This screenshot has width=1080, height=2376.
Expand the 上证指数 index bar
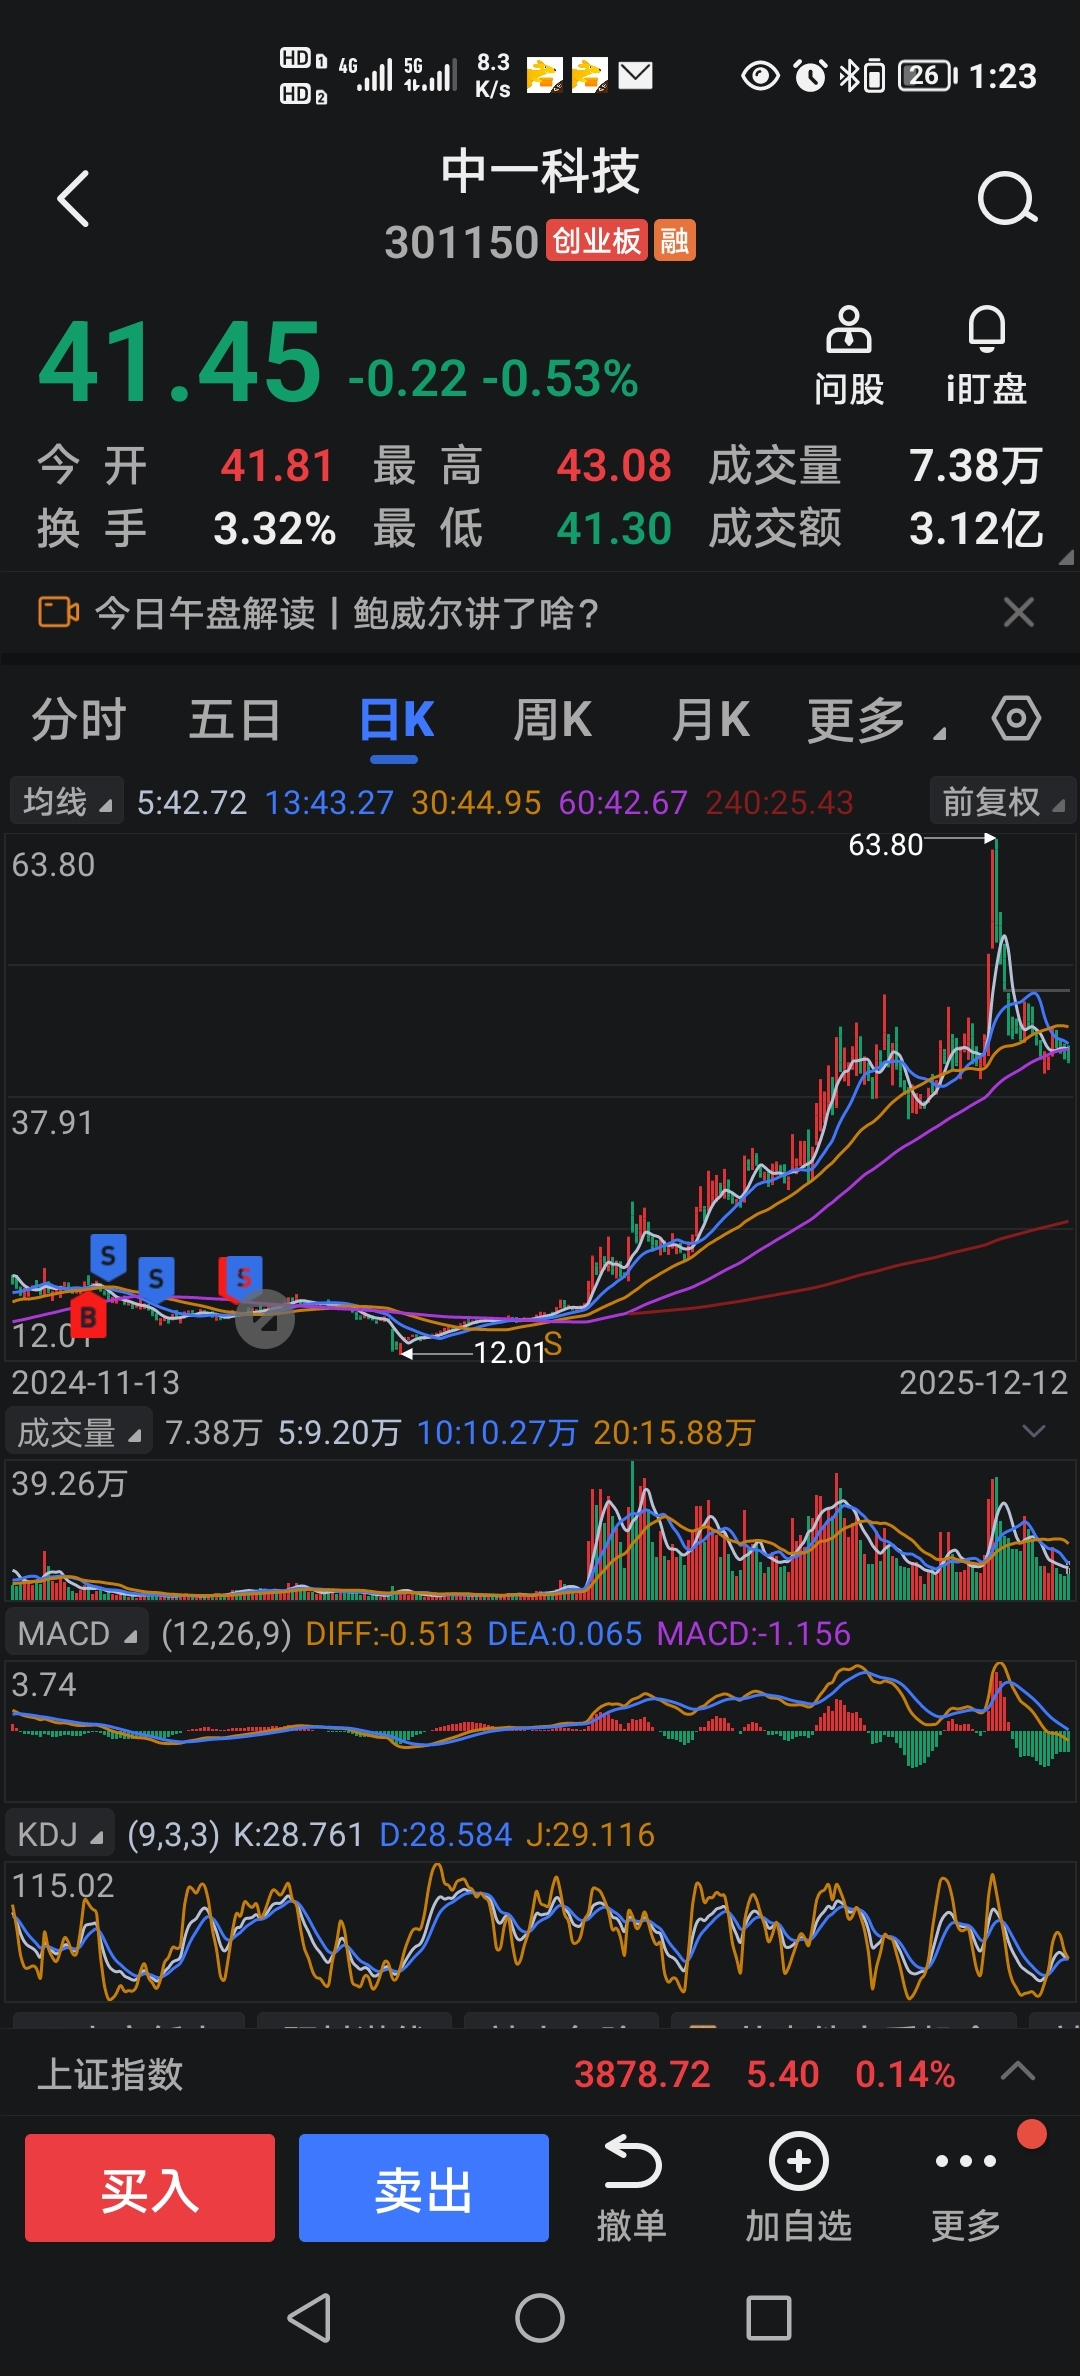[x=1018, y=2071]
